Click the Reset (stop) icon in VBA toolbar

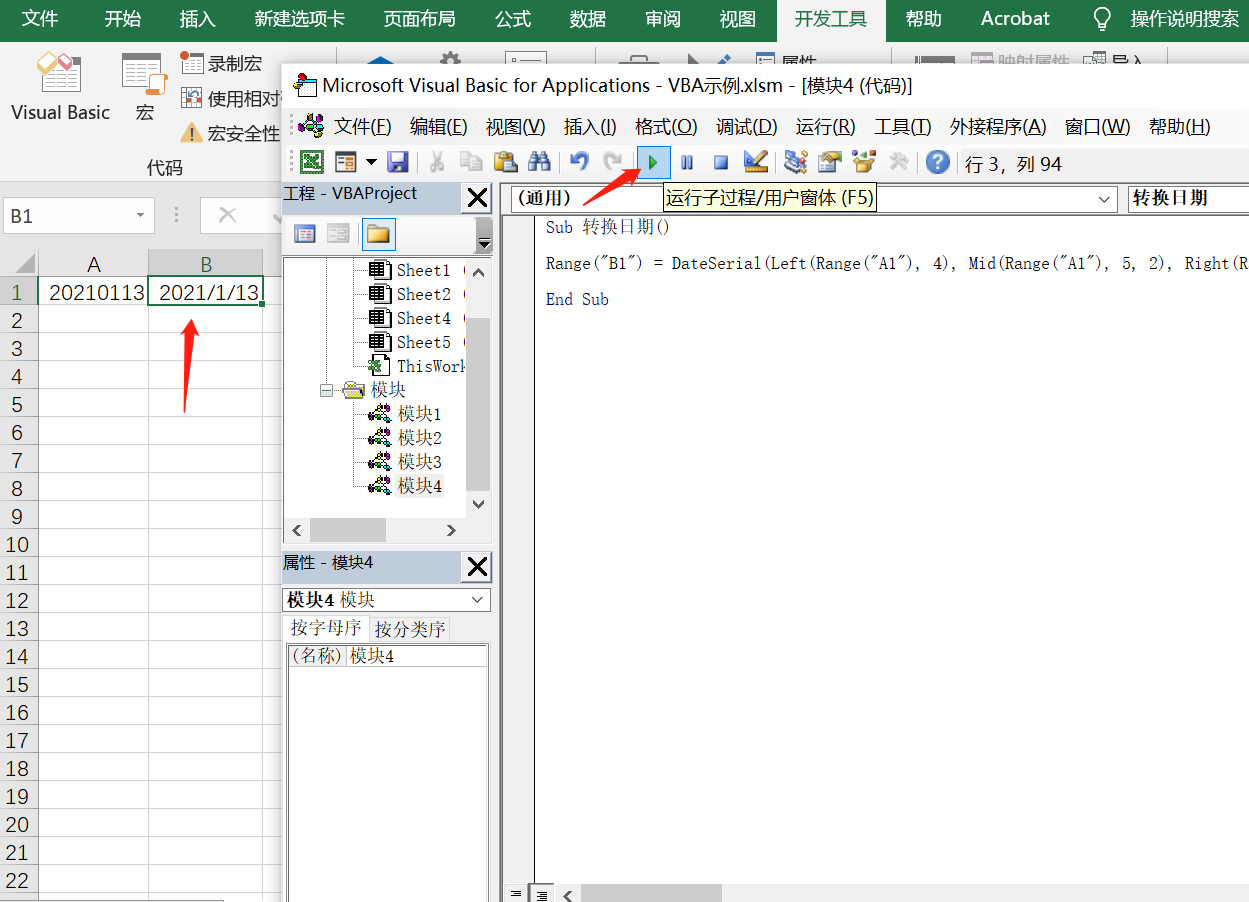pos(720,162)
